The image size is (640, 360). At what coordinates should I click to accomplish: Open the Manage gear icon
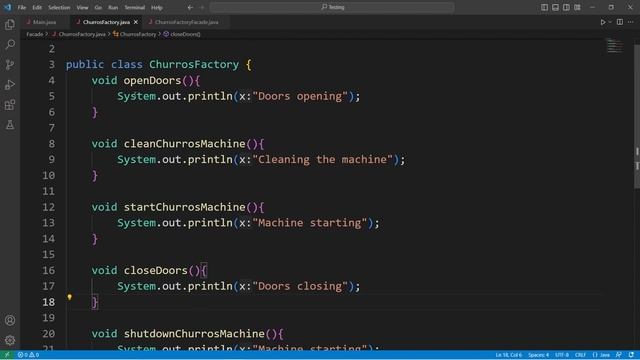coord(10,340)
